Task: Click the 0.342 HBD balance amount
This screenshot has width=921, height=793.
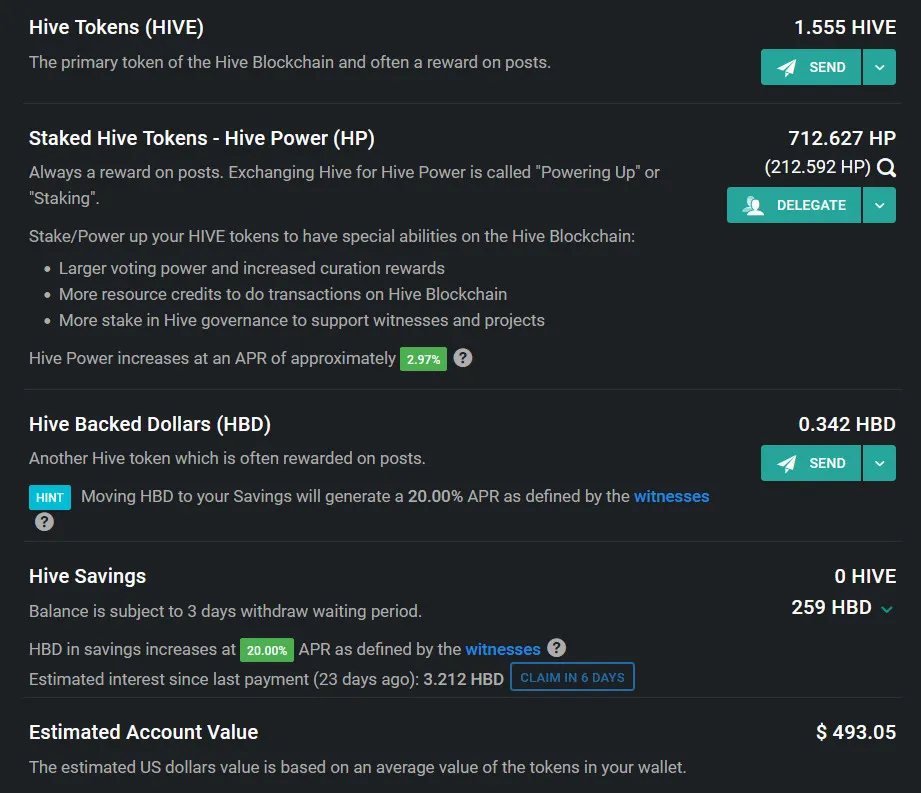Action: 847,424
